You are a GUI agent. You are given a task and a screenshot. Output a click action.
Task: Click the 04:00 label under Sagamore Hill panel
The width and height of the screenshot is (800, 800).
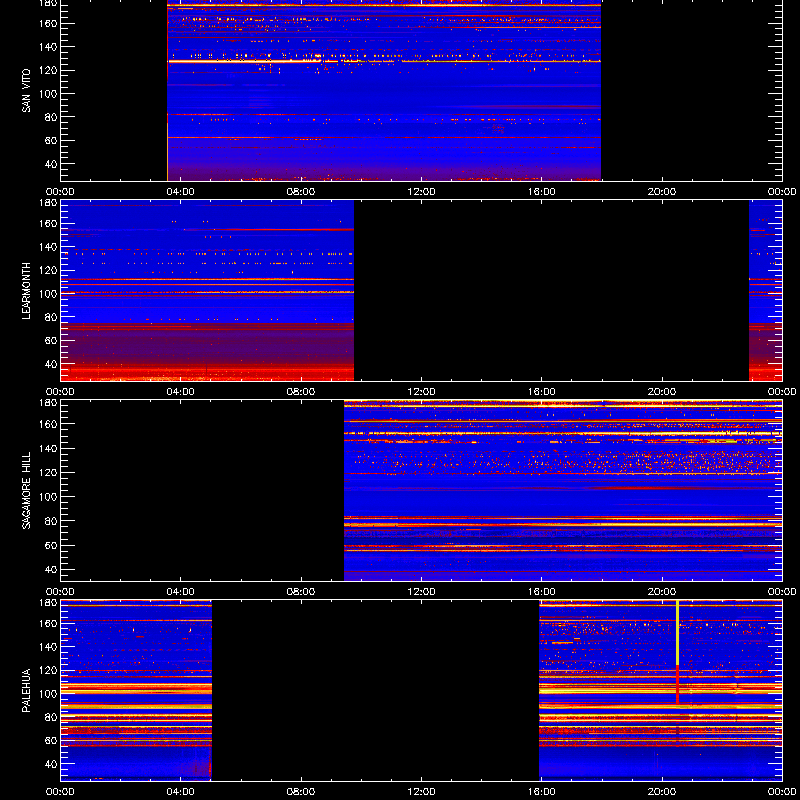click(181, 592)
